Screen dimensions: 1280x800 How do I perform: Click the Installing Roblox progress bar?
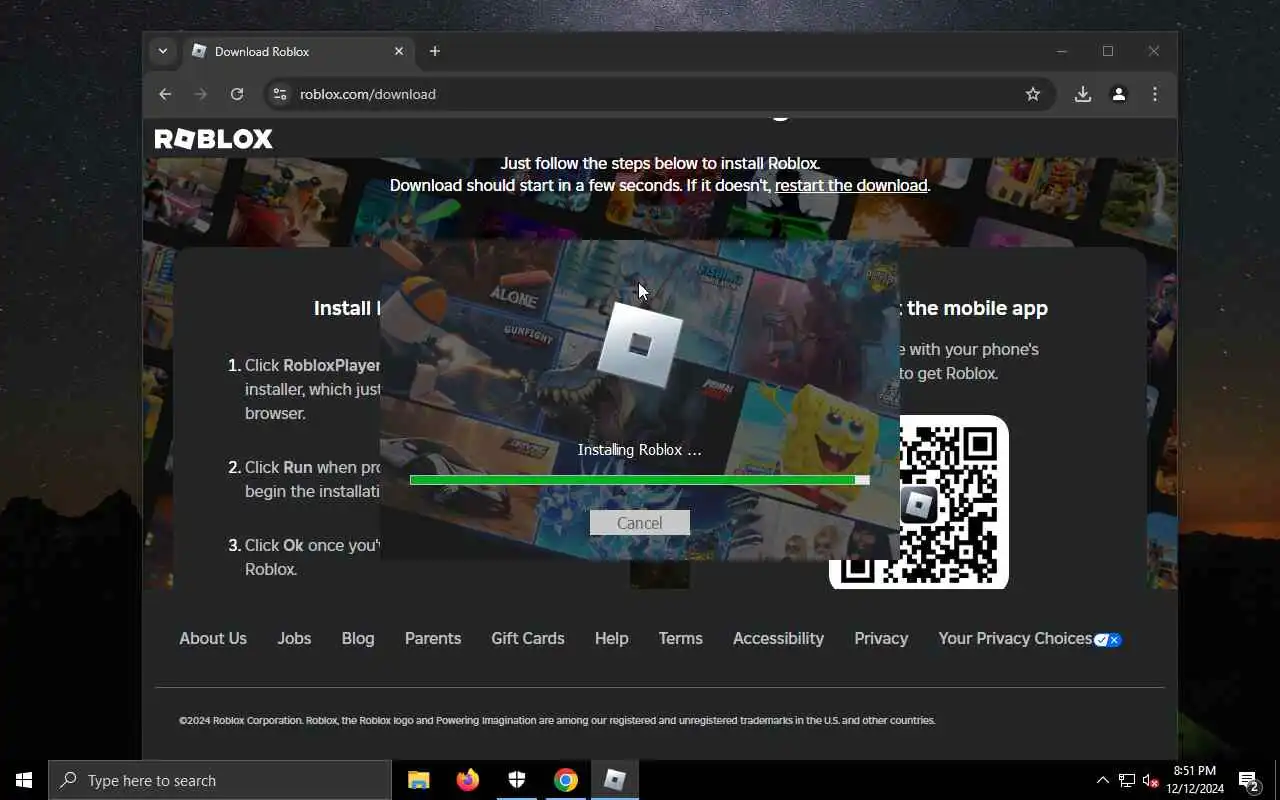click(639, 480)
